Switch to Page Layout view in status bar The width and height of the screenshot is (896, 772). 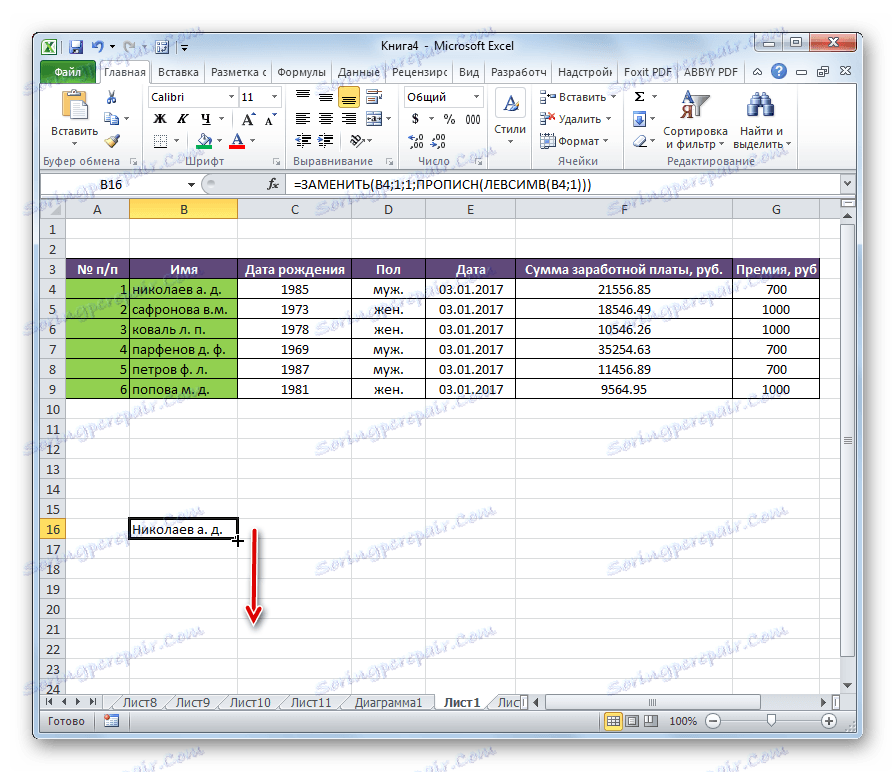tap(631, 721)
